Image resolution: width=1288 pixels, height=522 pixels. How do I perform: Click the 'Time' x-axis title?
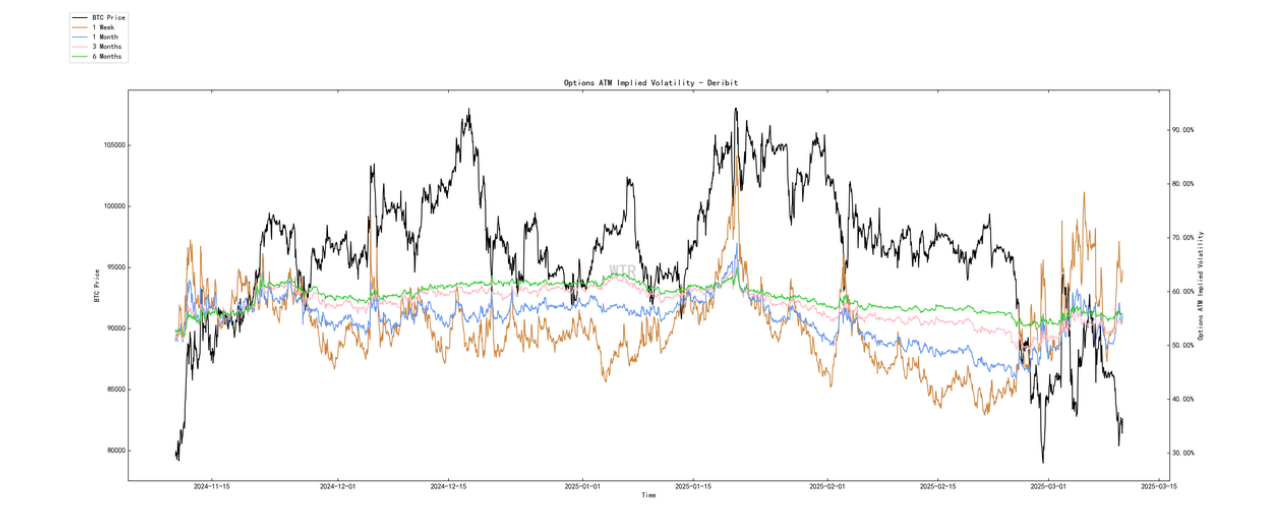point(649,496)
